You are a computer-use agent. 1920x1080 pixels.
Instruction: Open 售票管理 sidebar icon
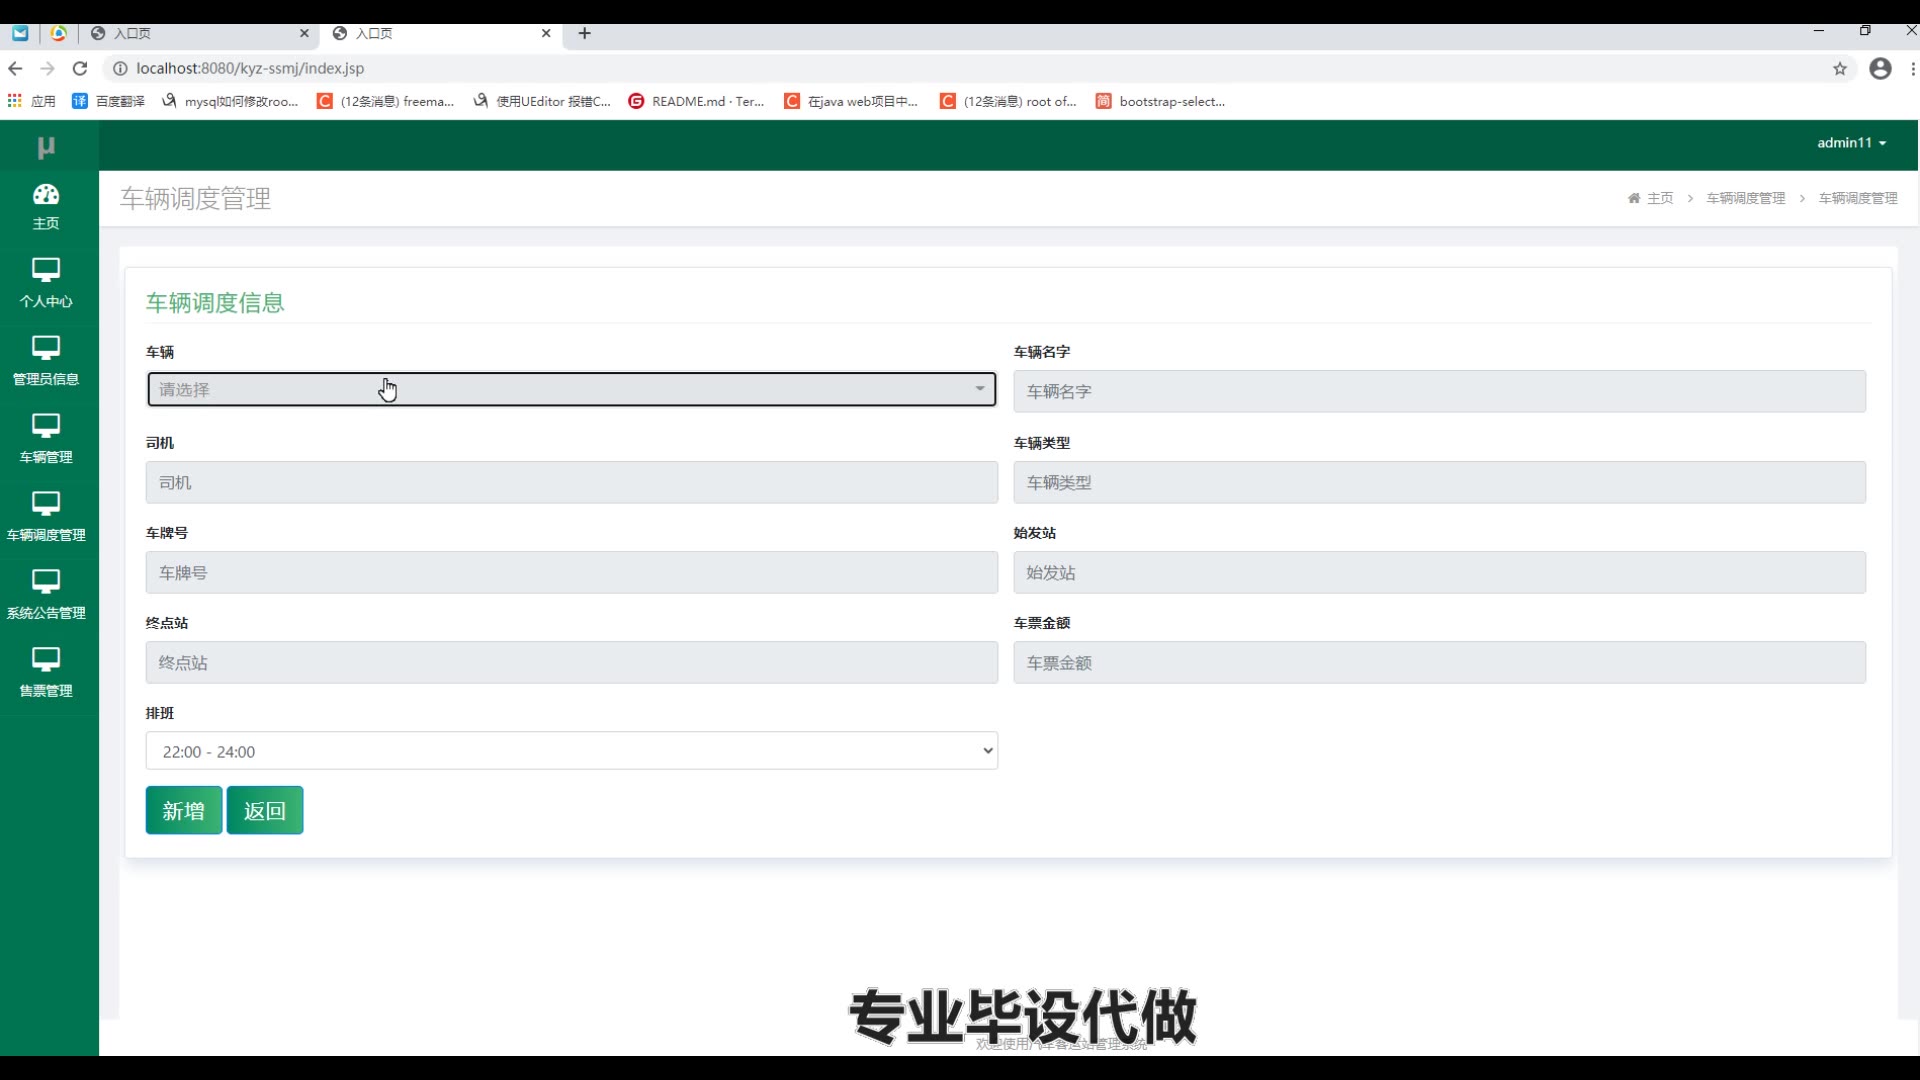(46, 672)
